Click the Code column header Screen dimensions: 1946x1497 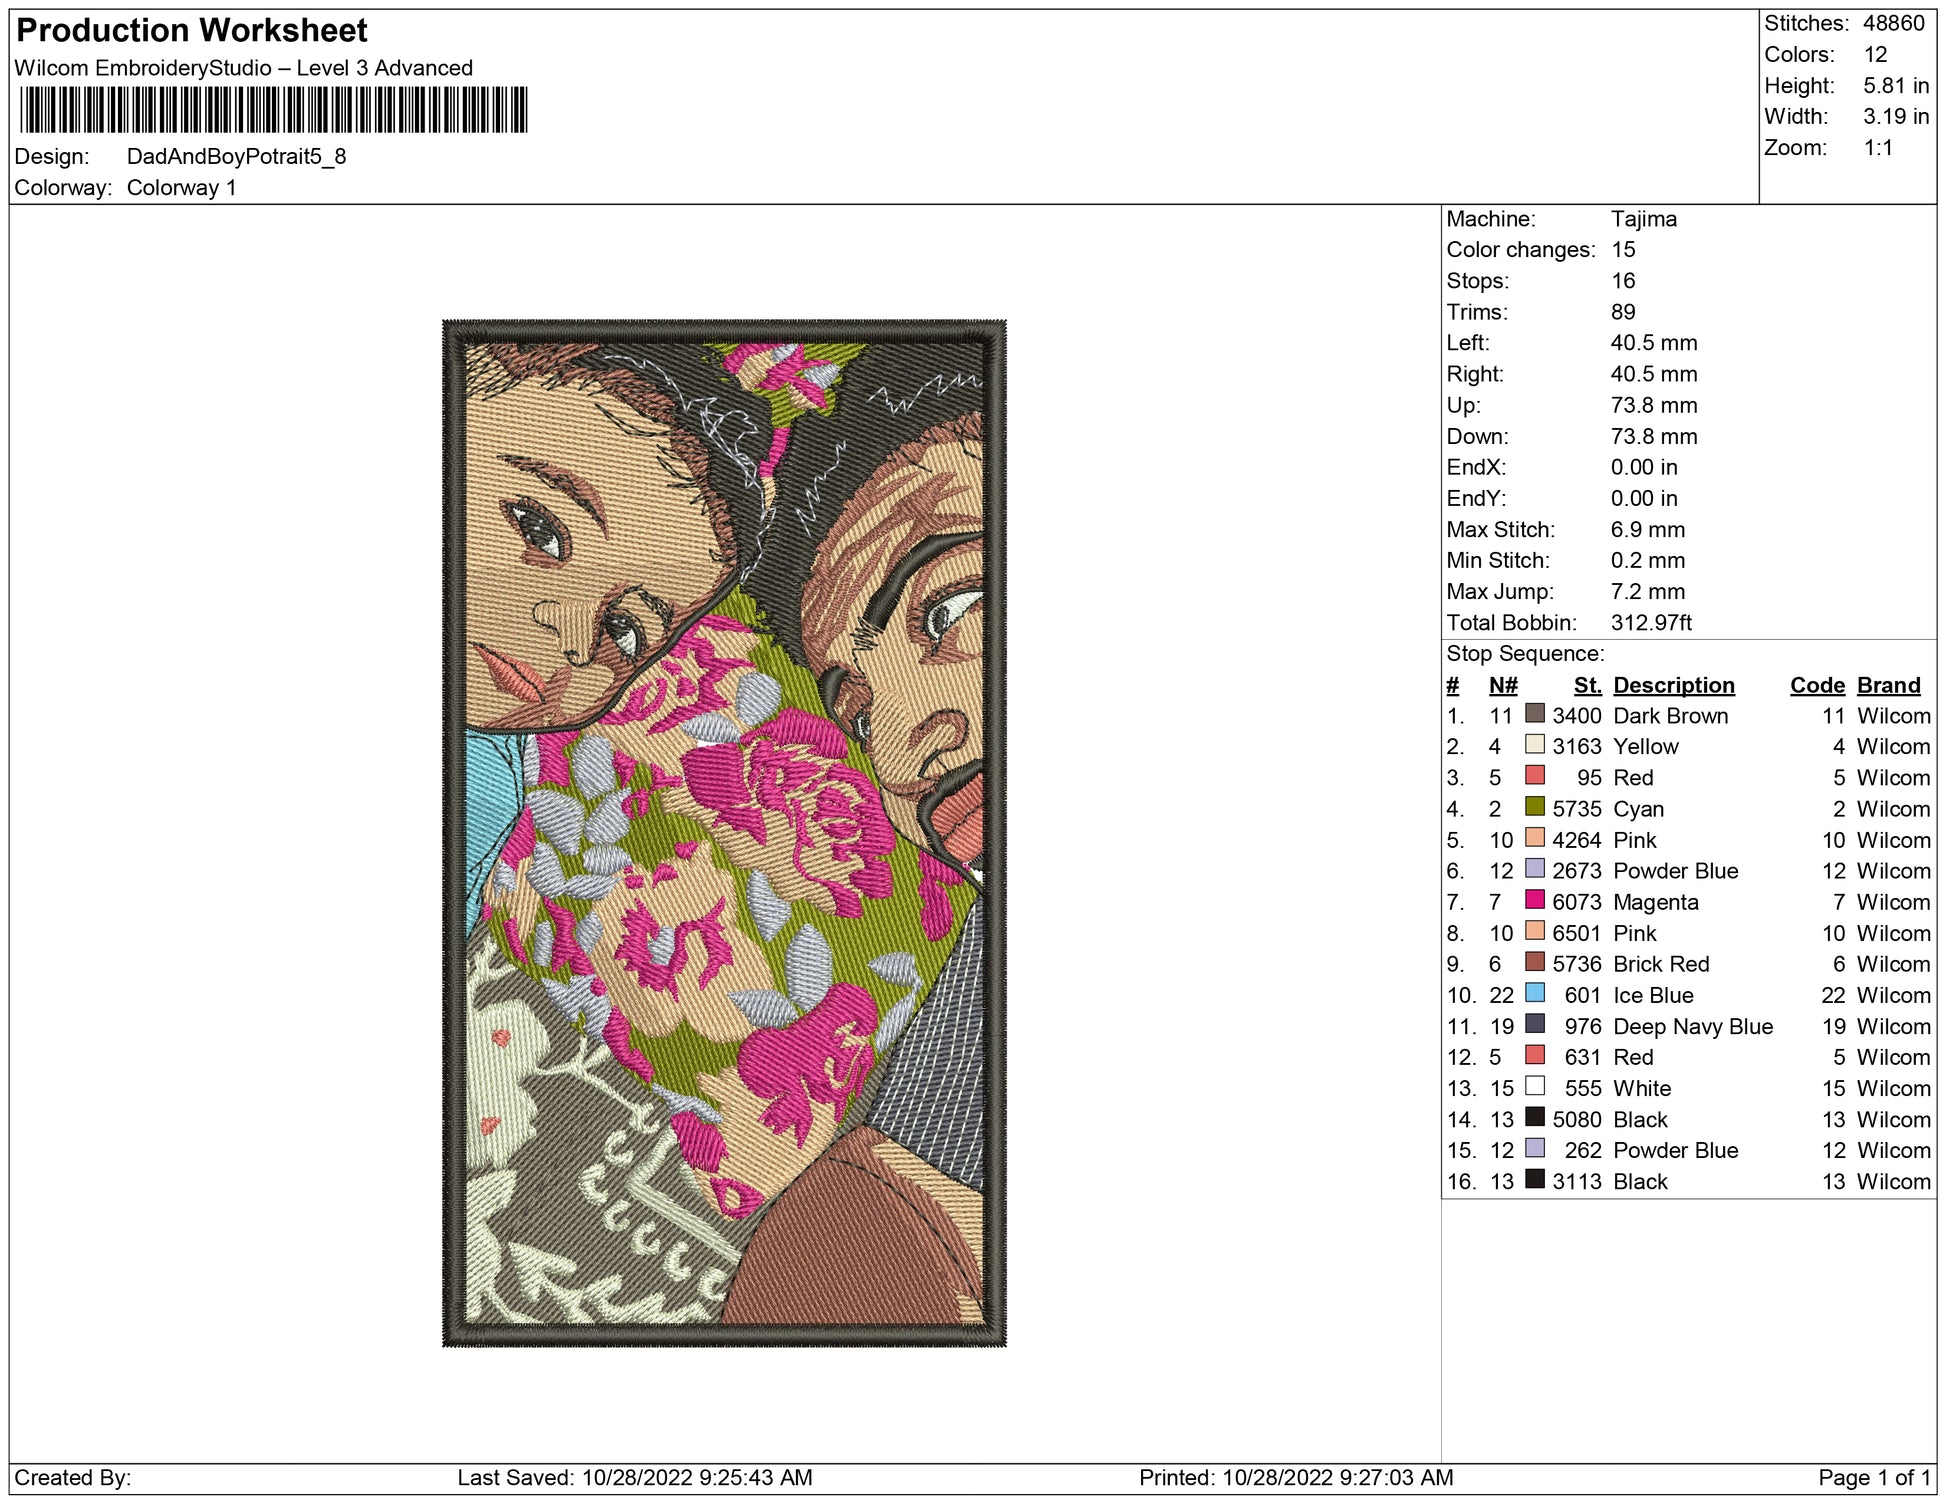(x=1816, y=685)
